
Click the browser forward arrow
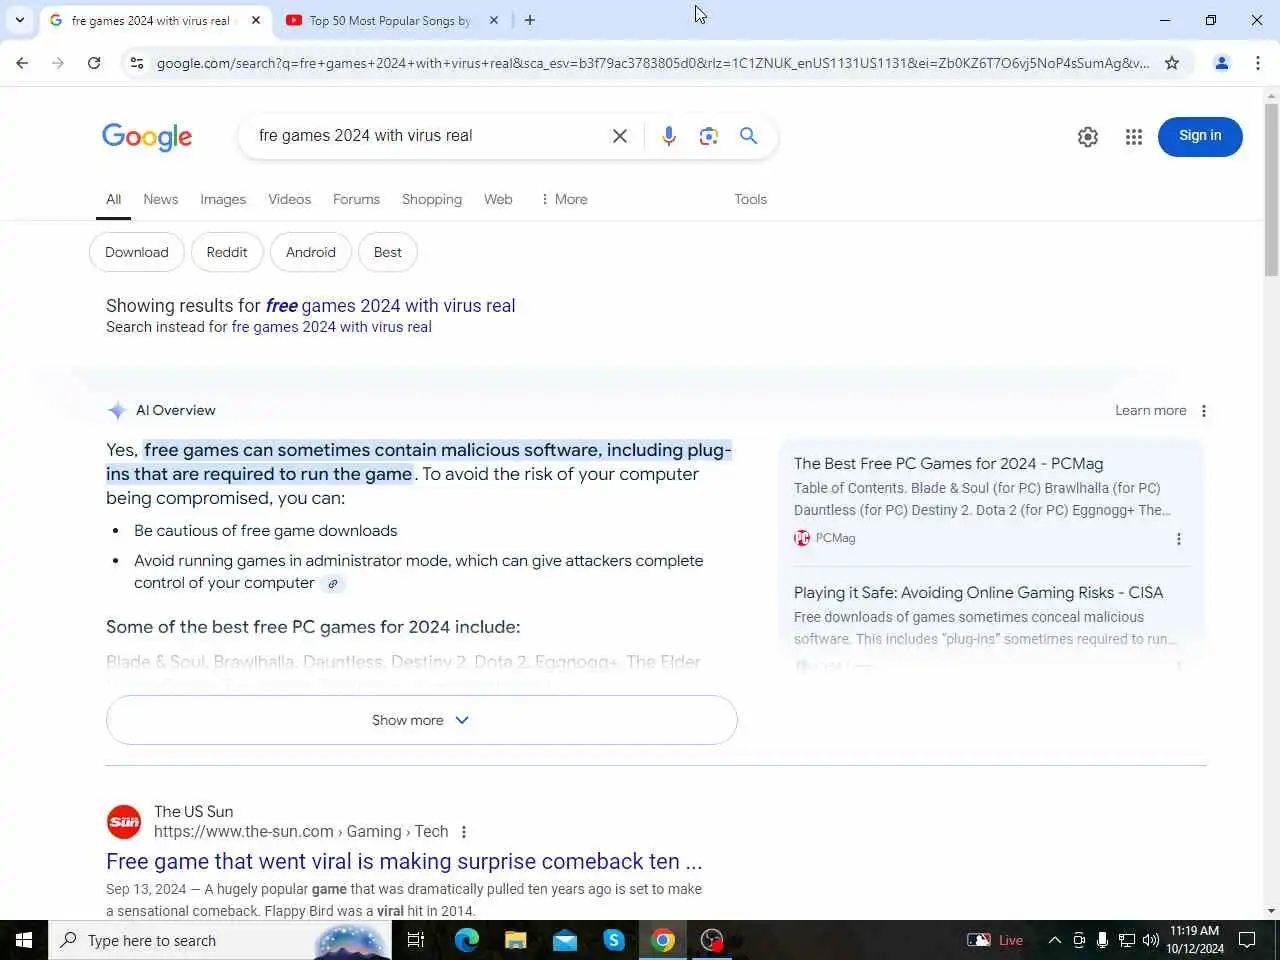[58, 63]
